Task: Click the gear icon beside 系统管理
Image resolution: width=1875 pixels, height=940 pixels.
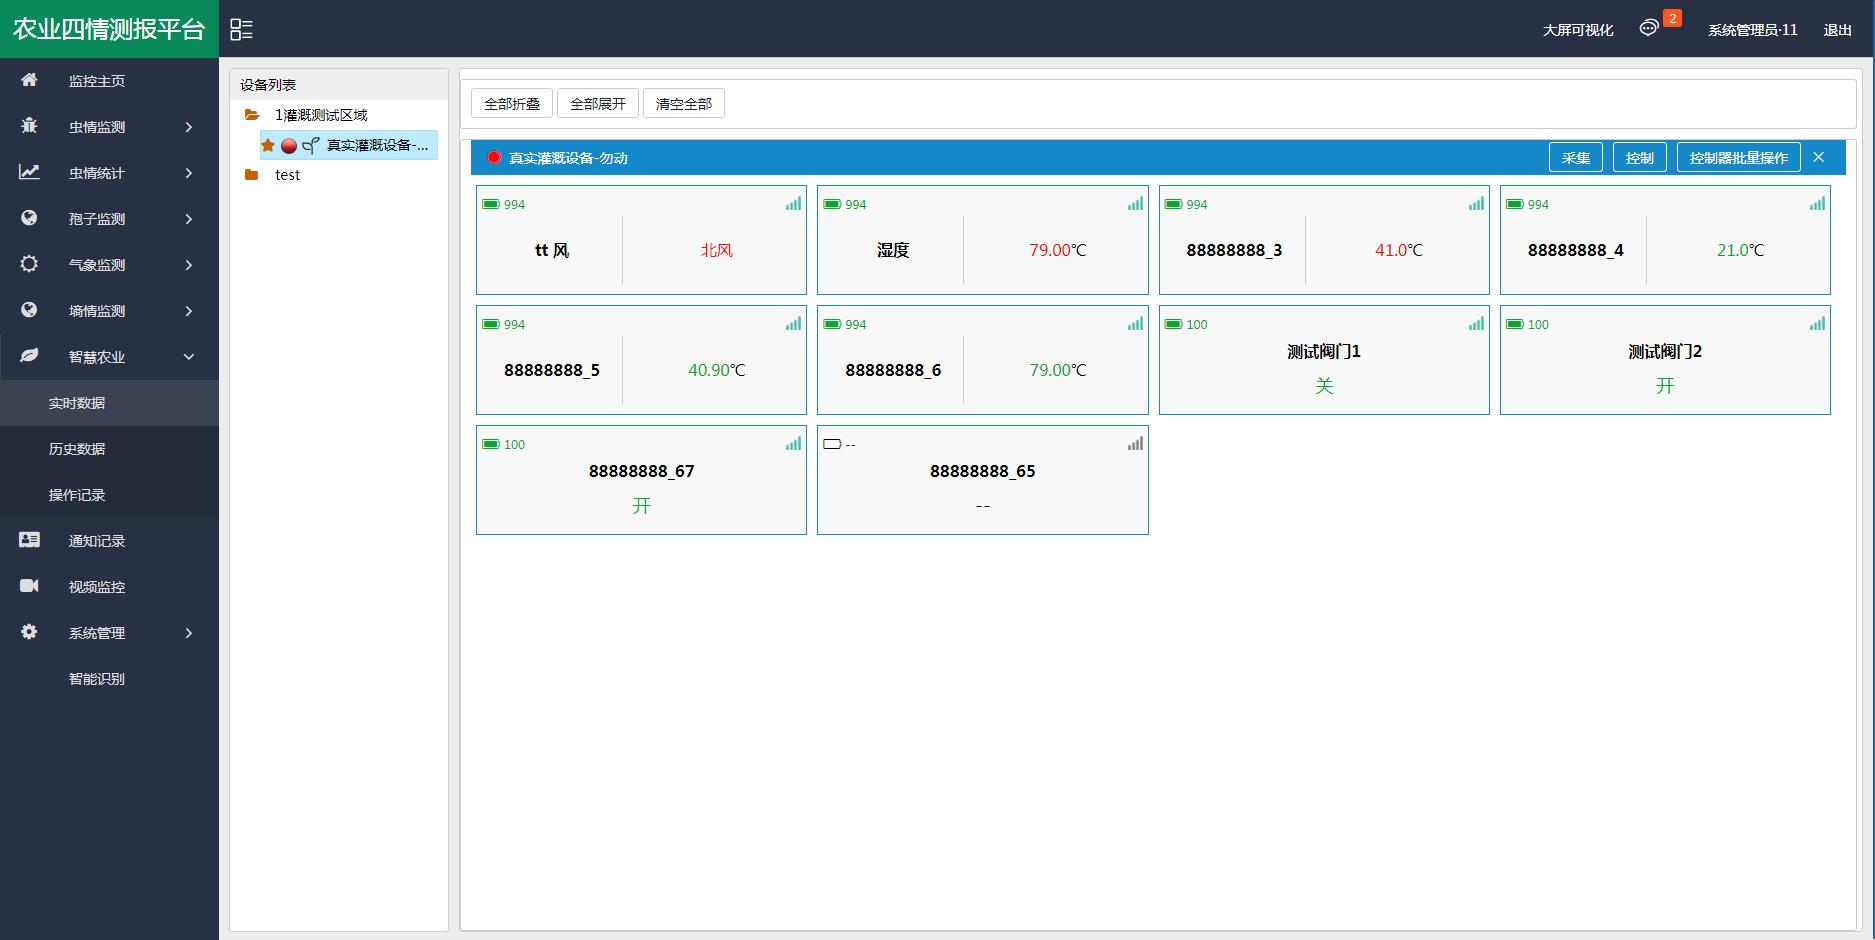Action: 29,632
